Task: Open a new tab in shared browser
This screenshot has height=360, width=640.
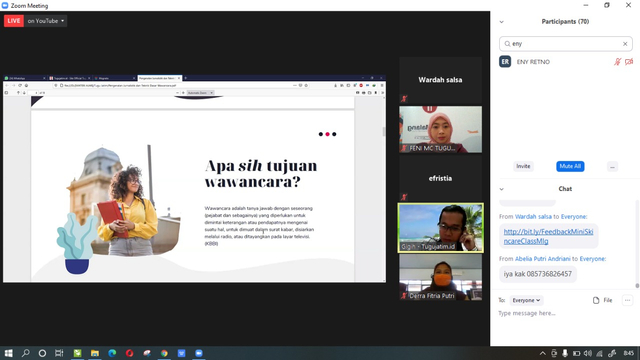Action: (x=185, y=78)
